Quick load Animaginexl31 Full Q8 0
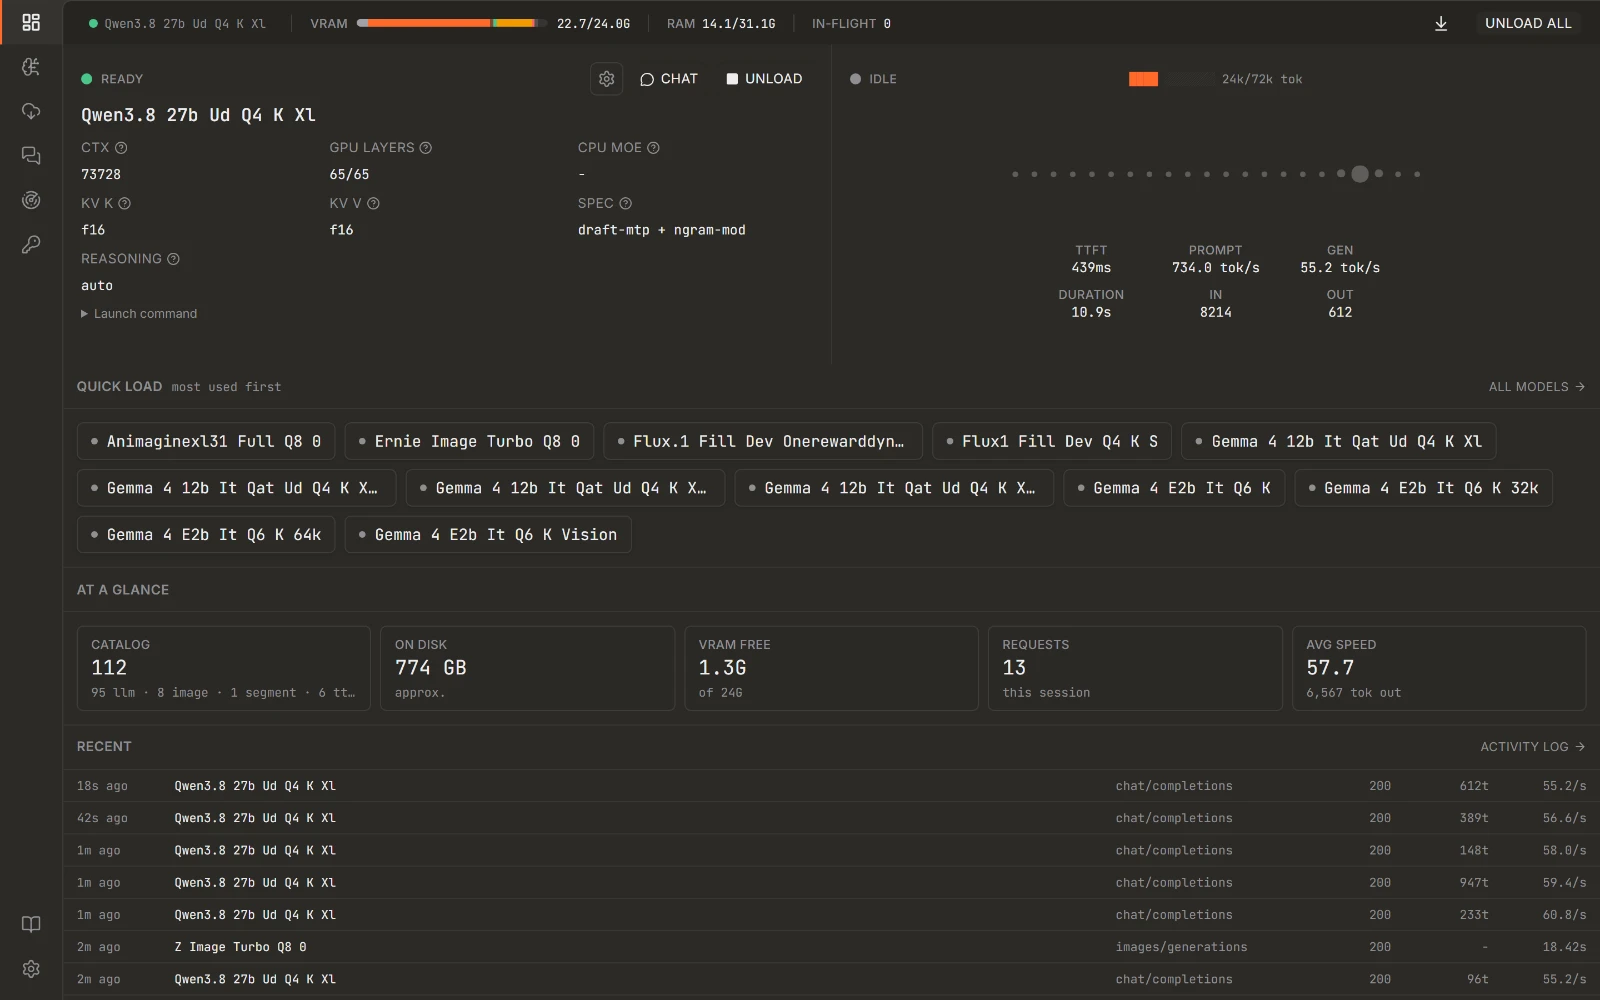Viewport: 1600px width, 1000px height. tap(206, 441)
